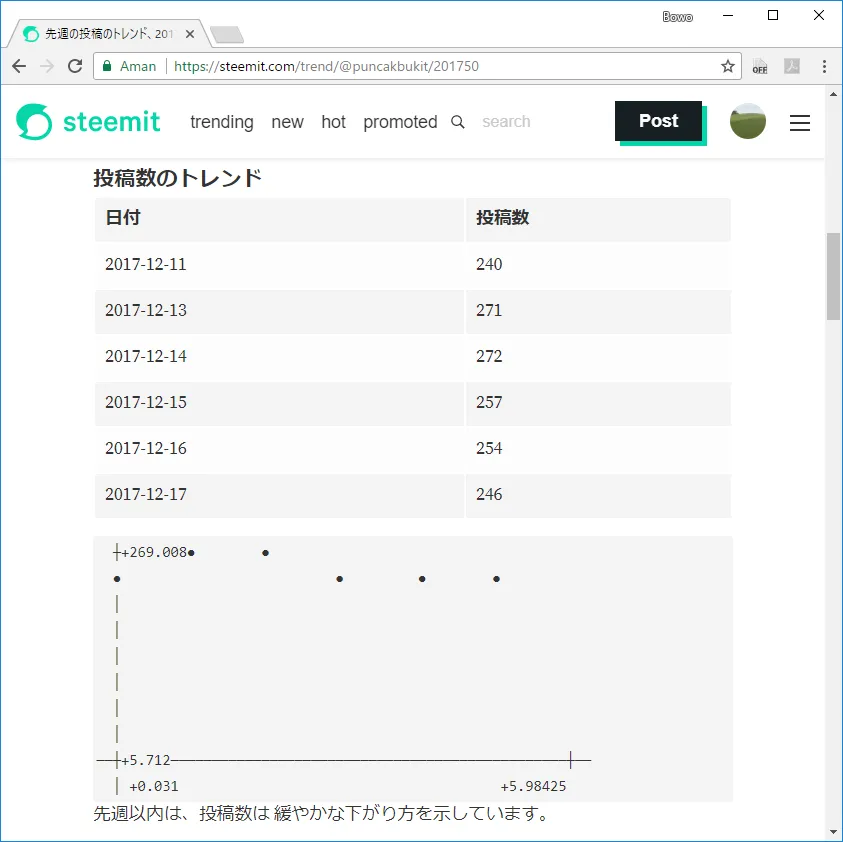Click the value 246 cell

[x=598, y=495]
